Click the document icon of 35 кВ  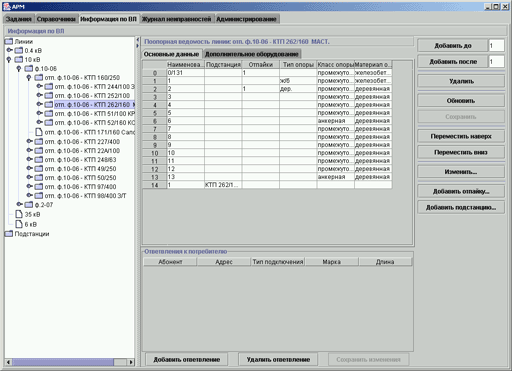pyautogui.click(x=19, y=214)
